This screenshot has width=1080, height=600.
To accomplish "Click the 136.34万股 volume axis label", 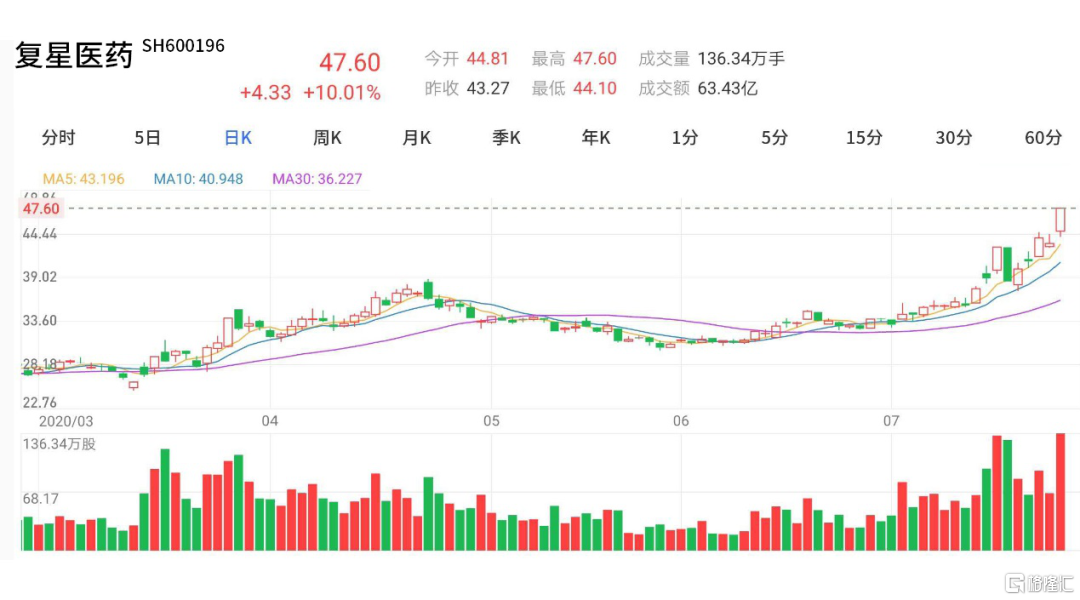I will click(59, 444).
